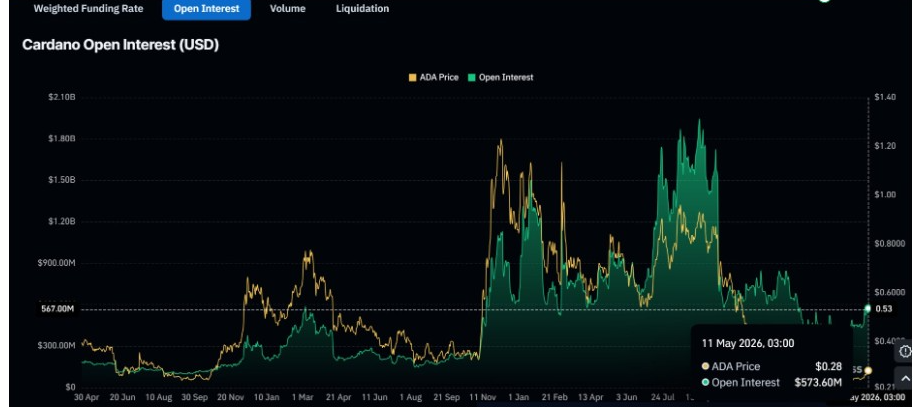Click the yellow ADA Price legend swatch
This screenshot has height=408, width=913.
pyautogui.click(x=413, y=77)
